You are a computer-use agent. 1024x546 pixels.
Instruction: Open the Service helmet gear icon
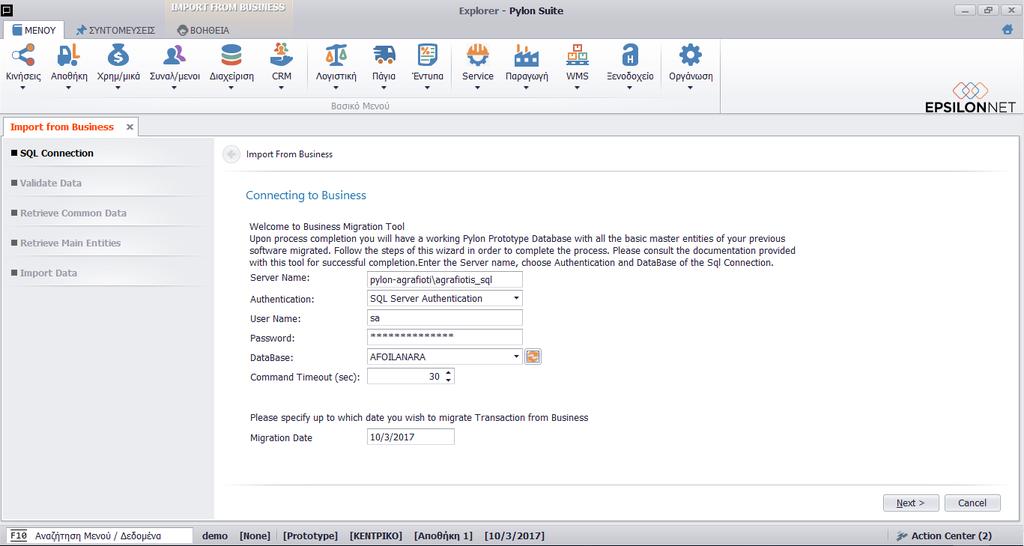coord(477,56)
